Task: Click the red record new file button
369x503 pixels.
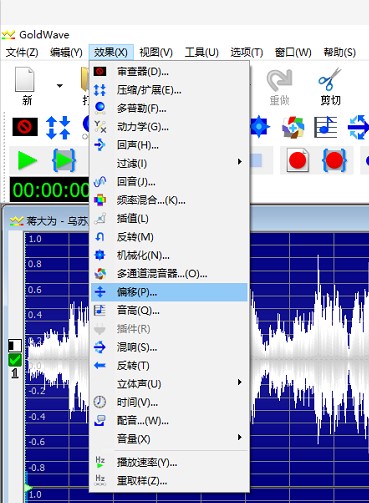Action: pyautogui.click(x=298, y=161)
